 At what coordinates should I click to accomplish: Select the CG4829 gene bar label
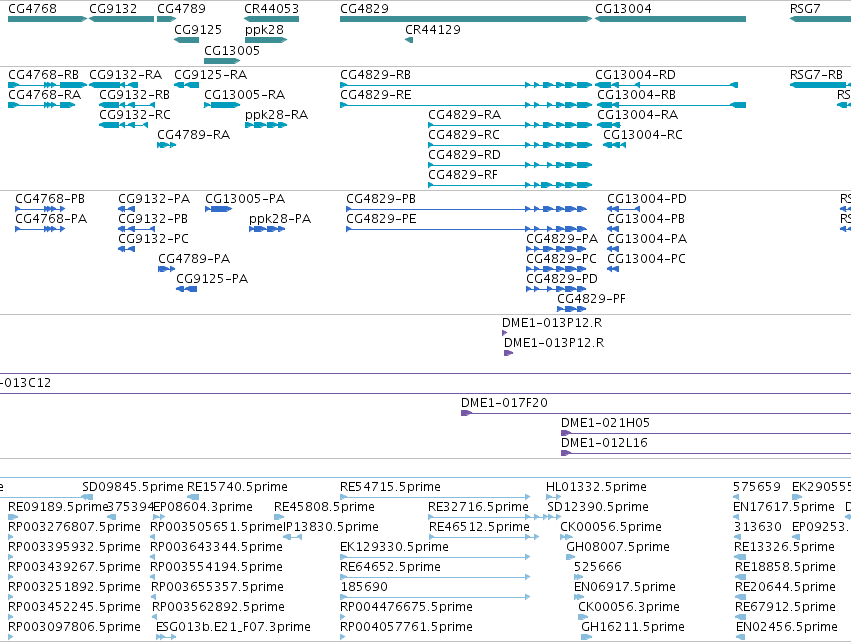(x=364, y=9)
